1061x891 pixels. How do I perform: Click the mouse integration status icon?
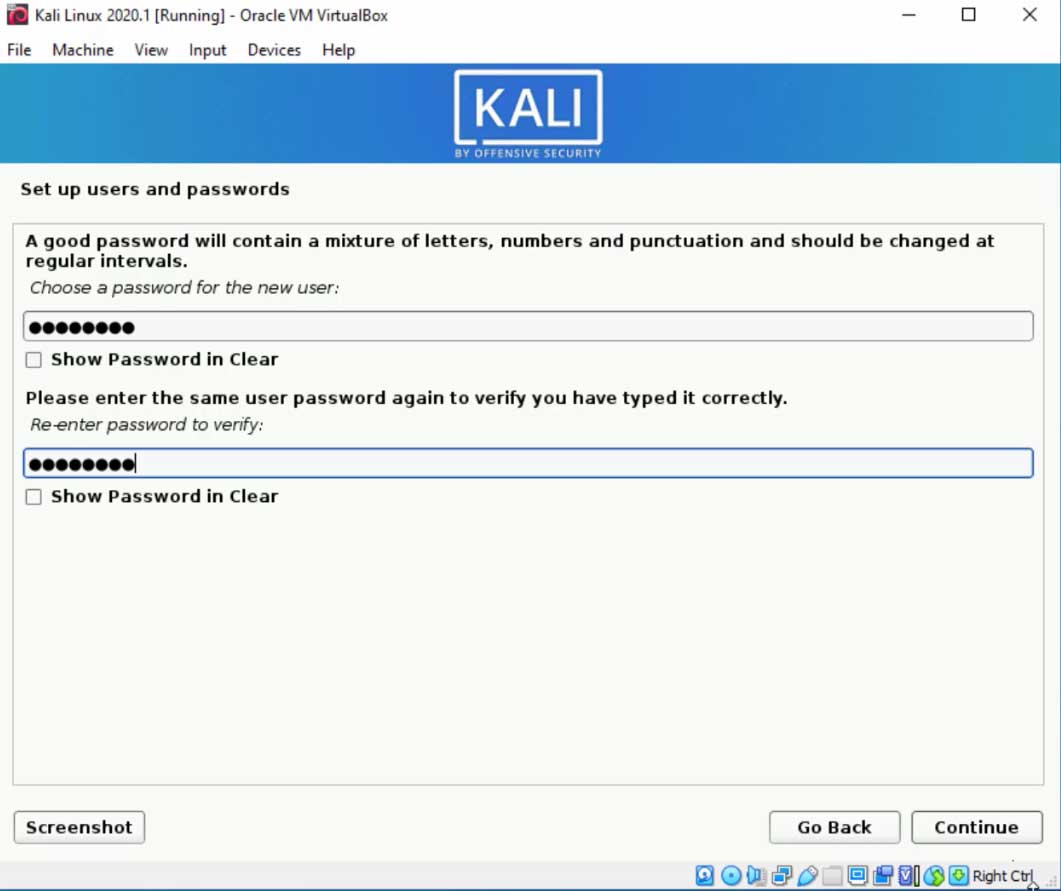pos(934,875)
